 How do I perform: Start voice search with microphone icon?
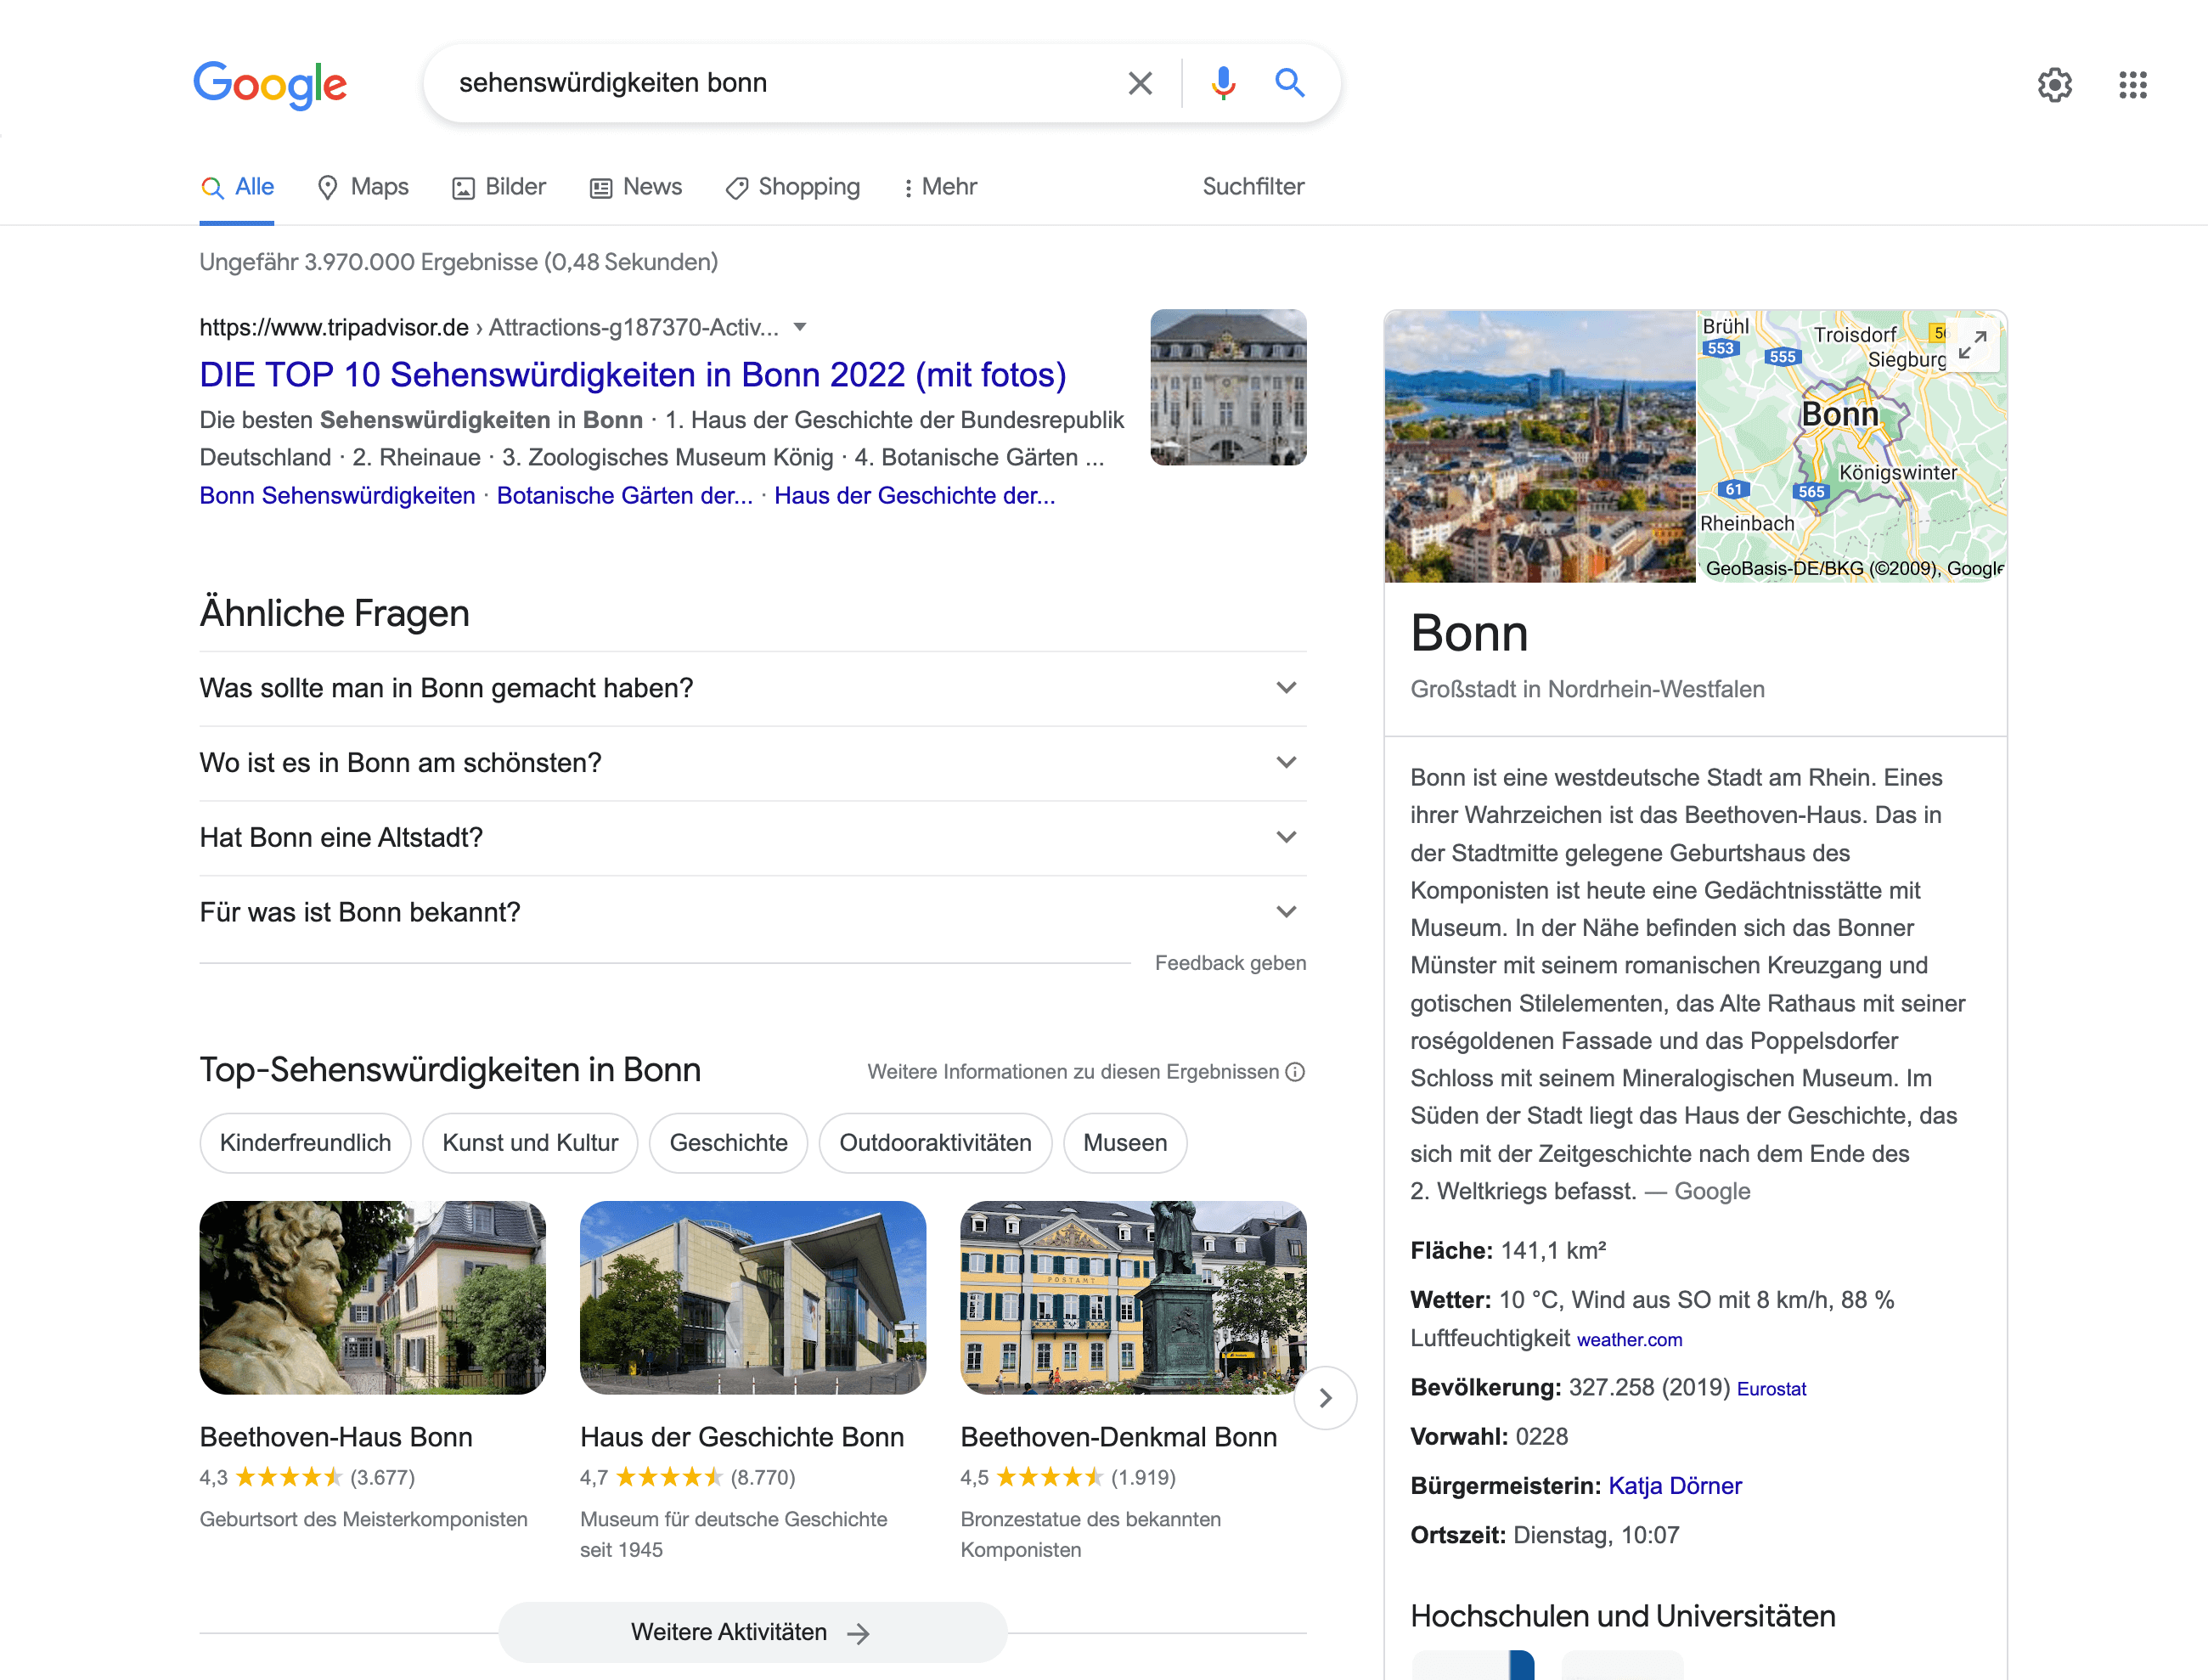click(1222, 83)
